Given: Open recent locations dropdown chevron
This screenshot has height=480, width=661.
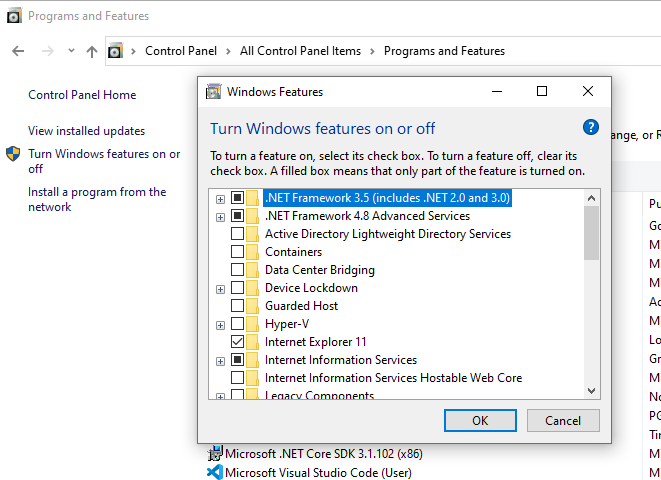Looking at the screenshot, I should tap(71, 51).
